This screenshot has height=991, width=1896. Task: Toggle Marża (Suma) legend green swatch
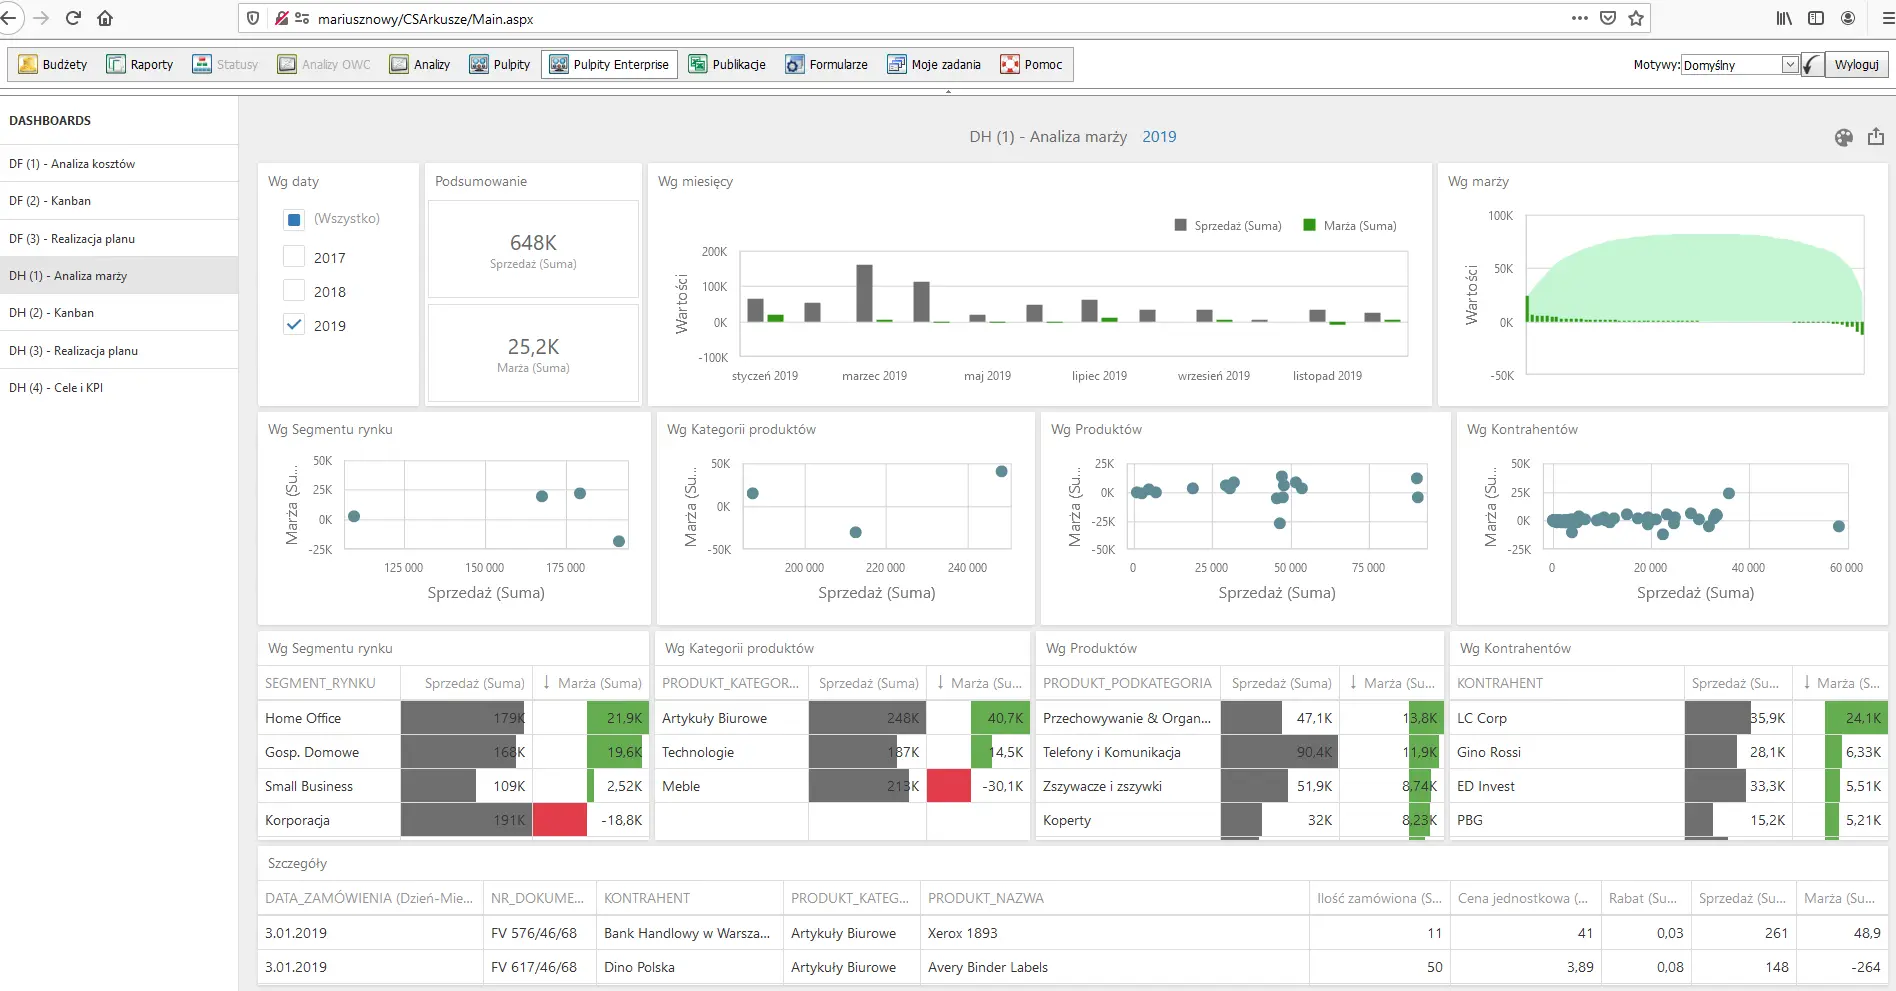tap(1309, 225)
